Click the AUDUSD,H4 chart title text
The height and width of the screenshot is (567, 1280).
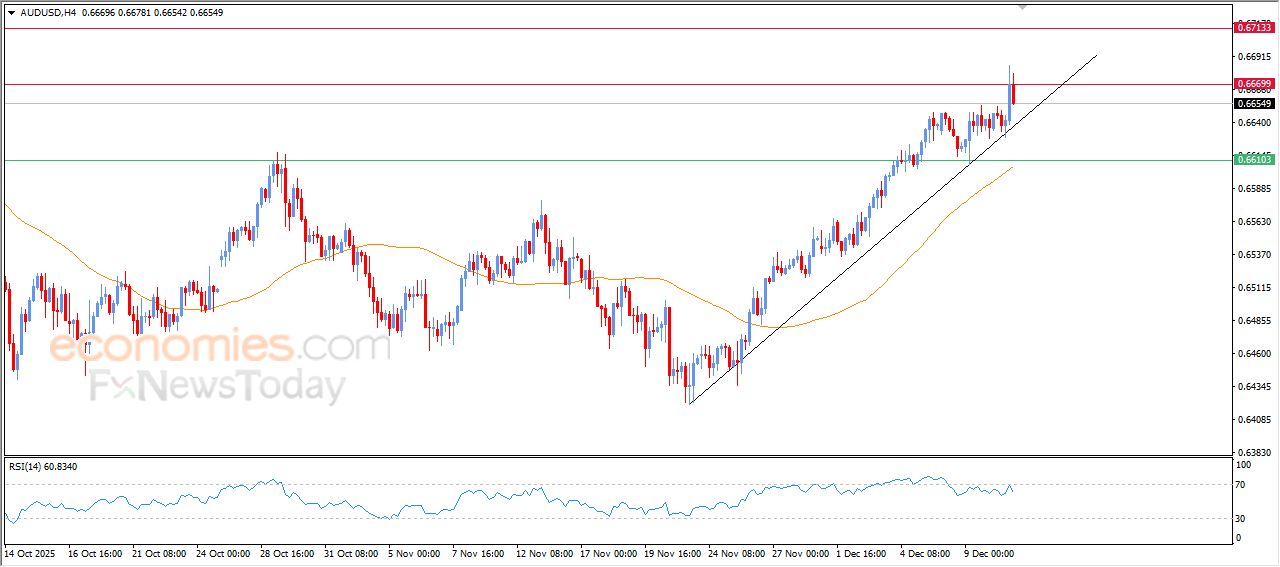pyautogui.click(x=48, y=13)
